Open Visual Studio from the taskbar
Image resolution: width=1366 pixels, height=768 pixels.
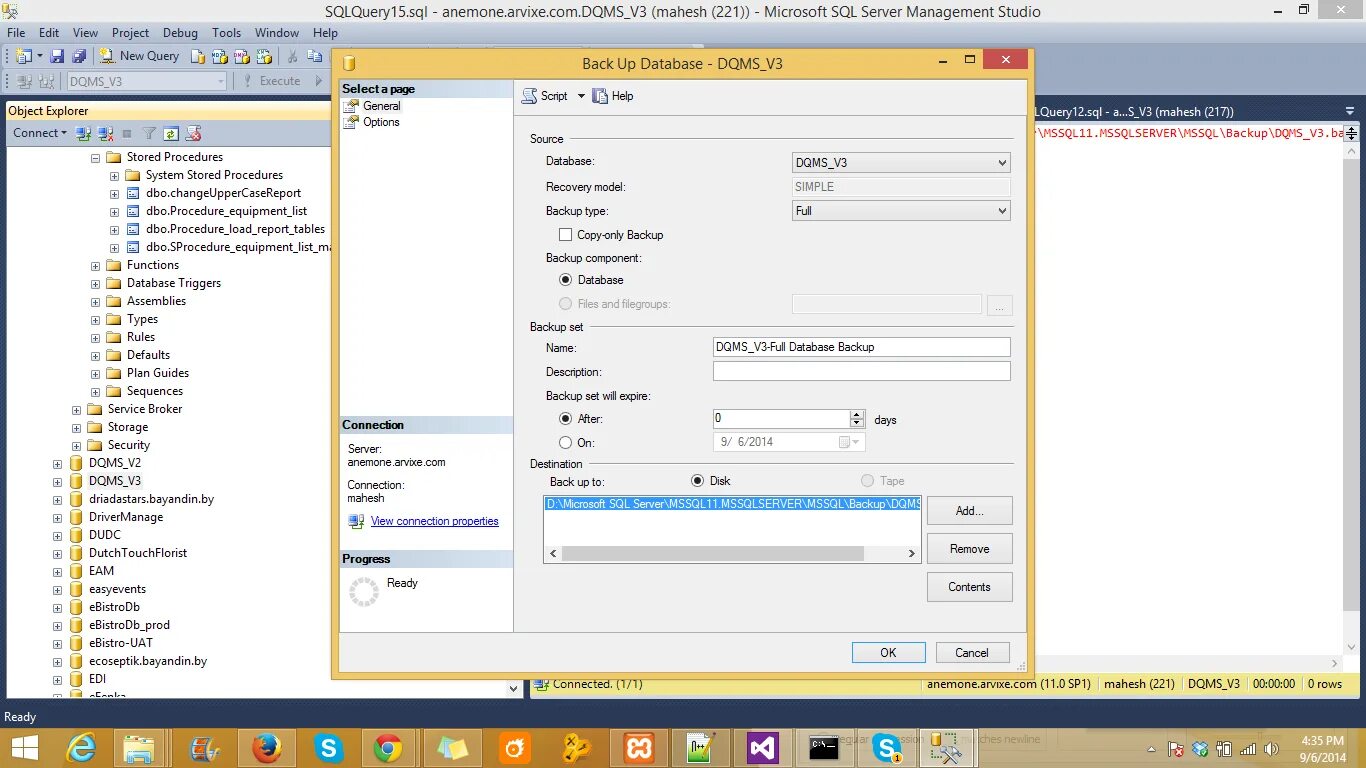click(763, 747)
